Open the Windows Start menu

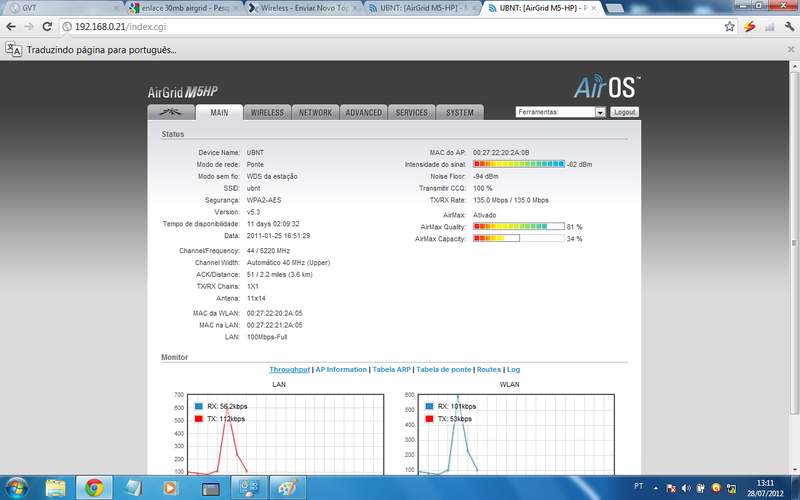[16, 488]
